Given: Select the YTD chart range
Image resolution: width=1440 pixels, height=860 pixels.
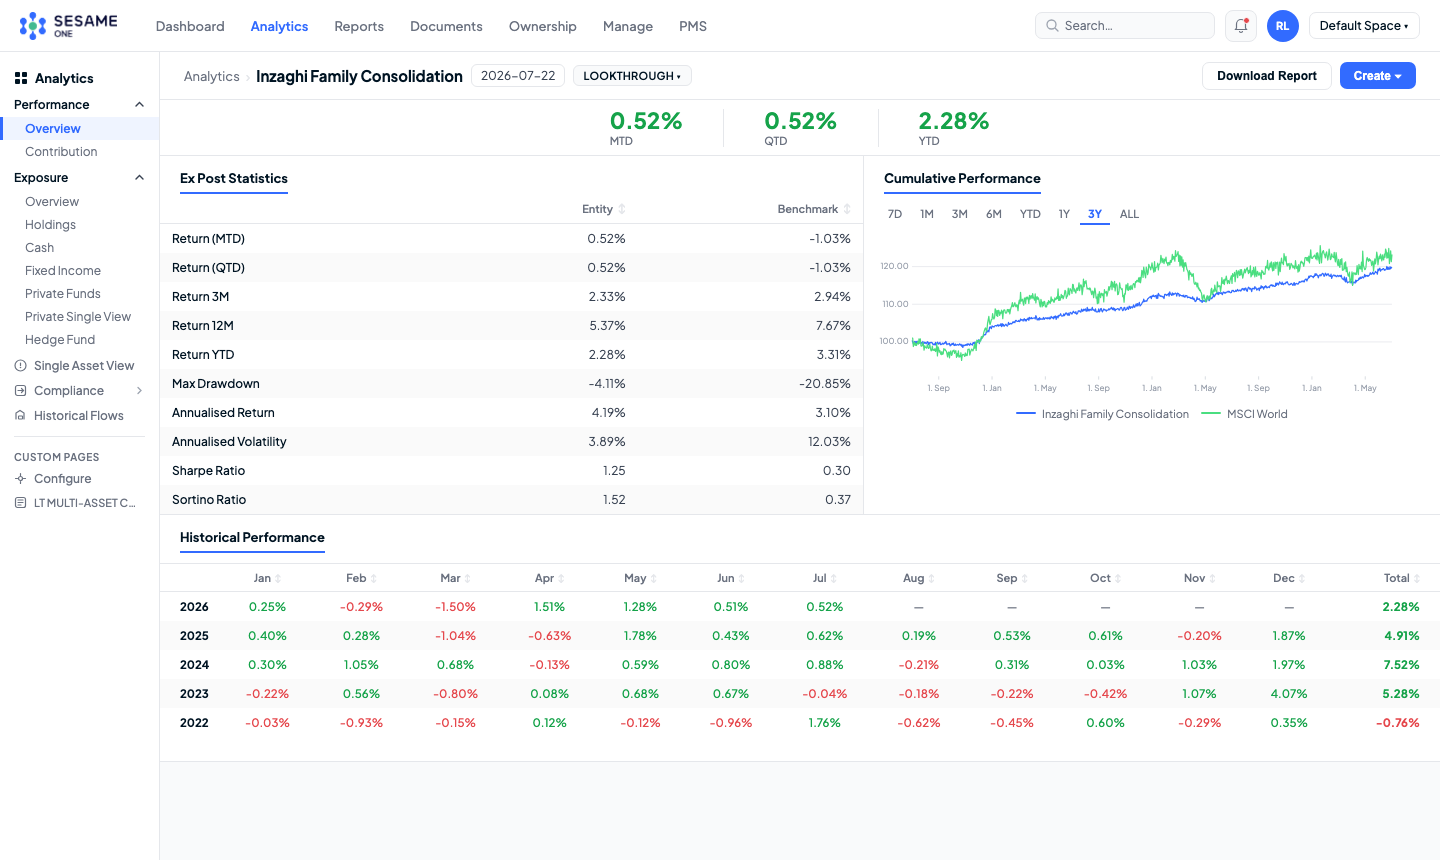Looking at the screenshot, I should click(1030, 214).
